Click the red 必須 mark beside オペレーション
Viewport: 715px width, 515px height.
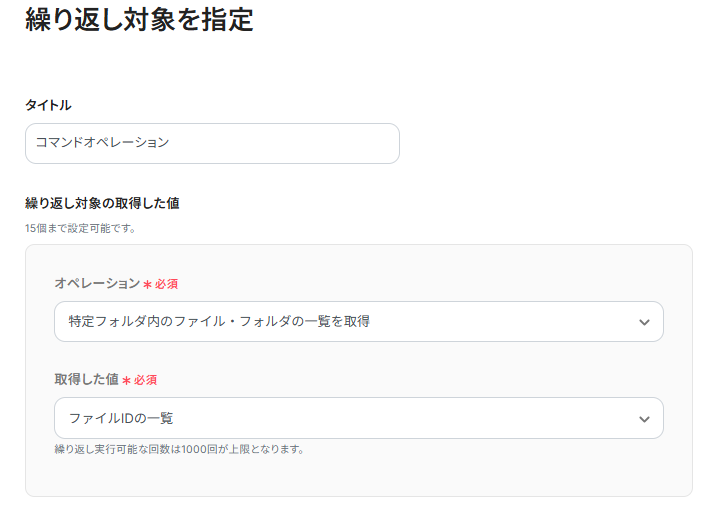pyautogui.click(x=166, y=285)
